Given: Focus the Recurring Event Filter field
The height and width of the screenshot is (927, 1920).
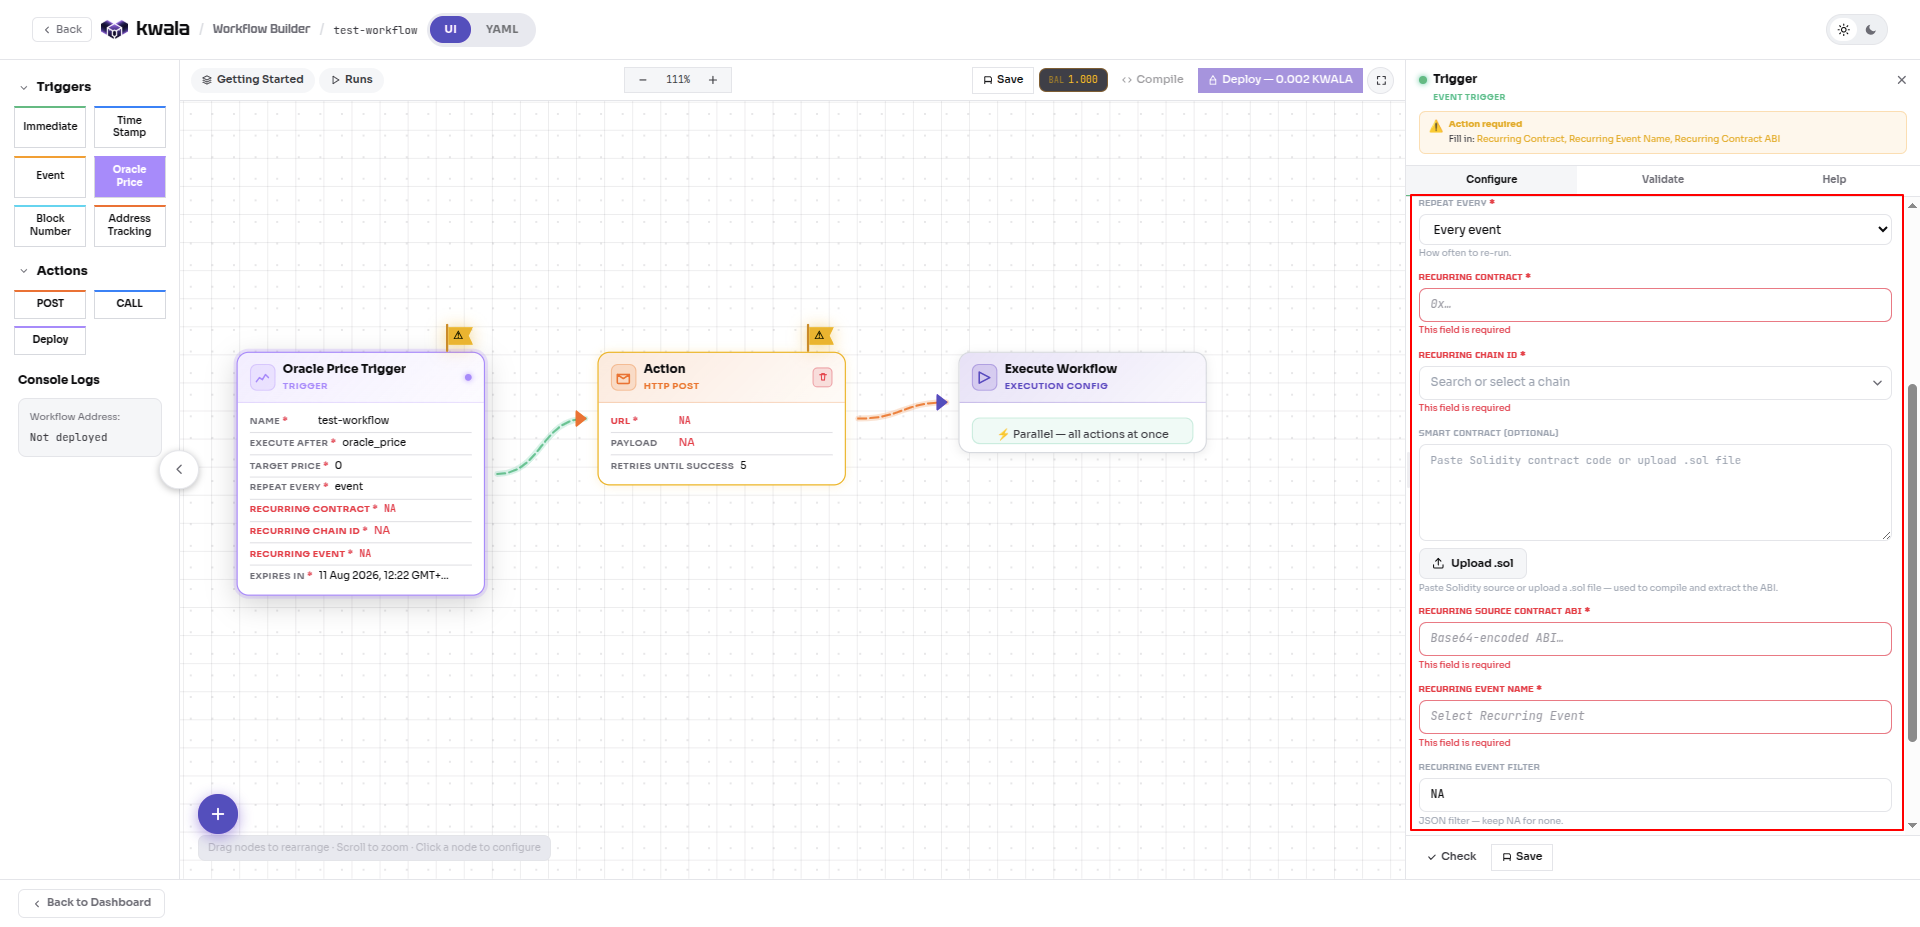Looking at the screenshot, I should (1655, 794).
